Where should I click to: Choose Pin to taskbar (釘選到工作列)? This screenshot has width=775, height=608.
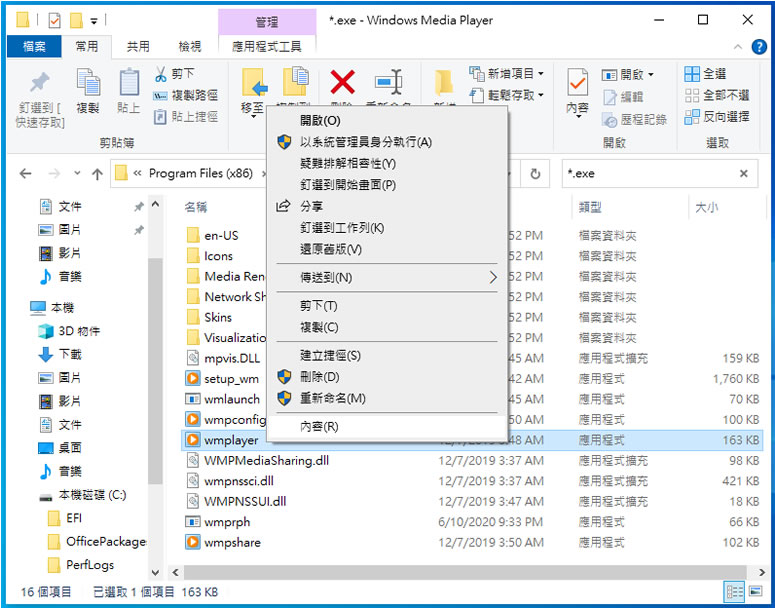386,228
